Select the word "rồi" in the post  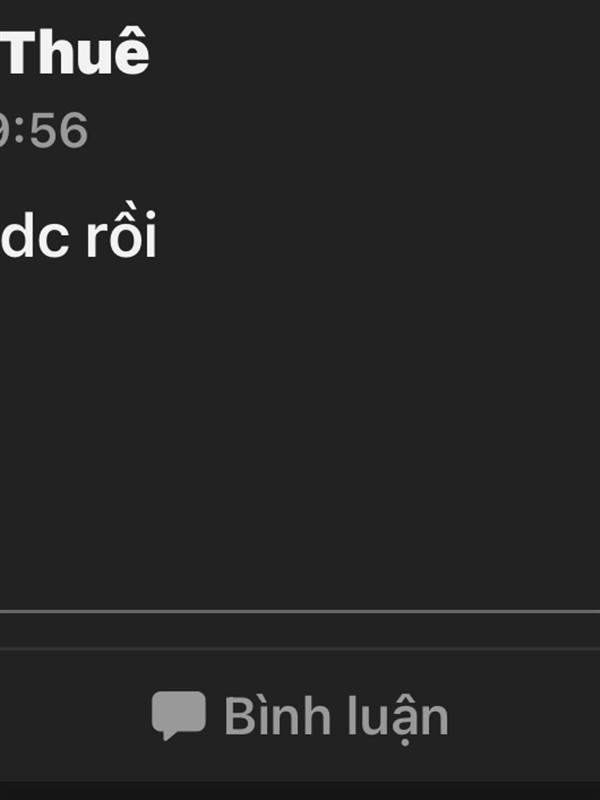pos(121,234)
